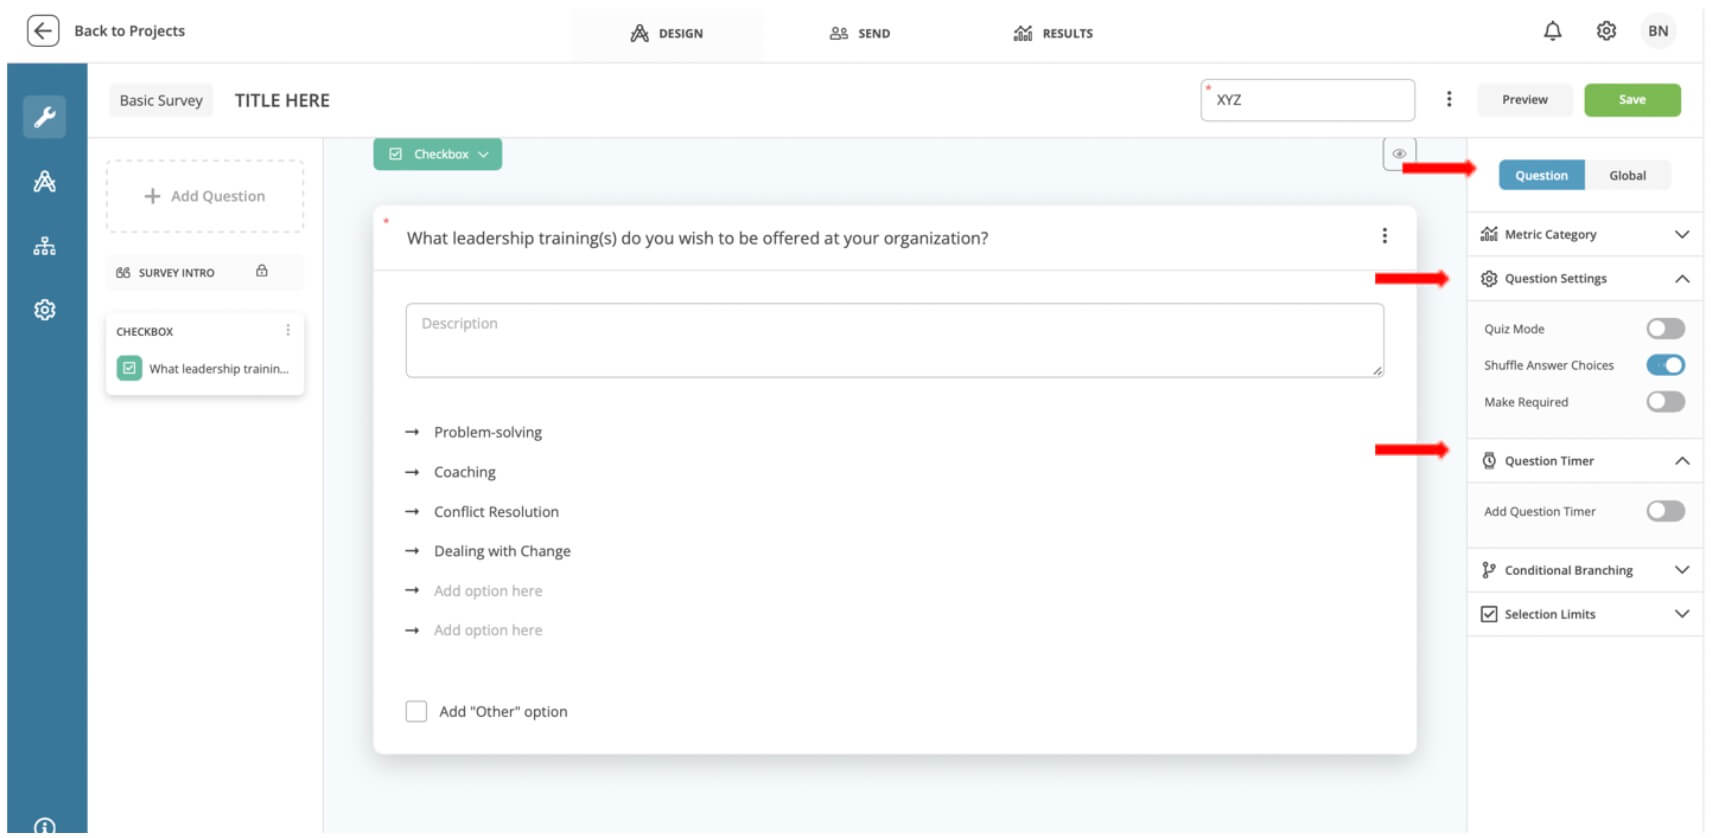The image size is (1716, 838).
Task: Open BN user avatar menu
Action: click(1658, 31)
